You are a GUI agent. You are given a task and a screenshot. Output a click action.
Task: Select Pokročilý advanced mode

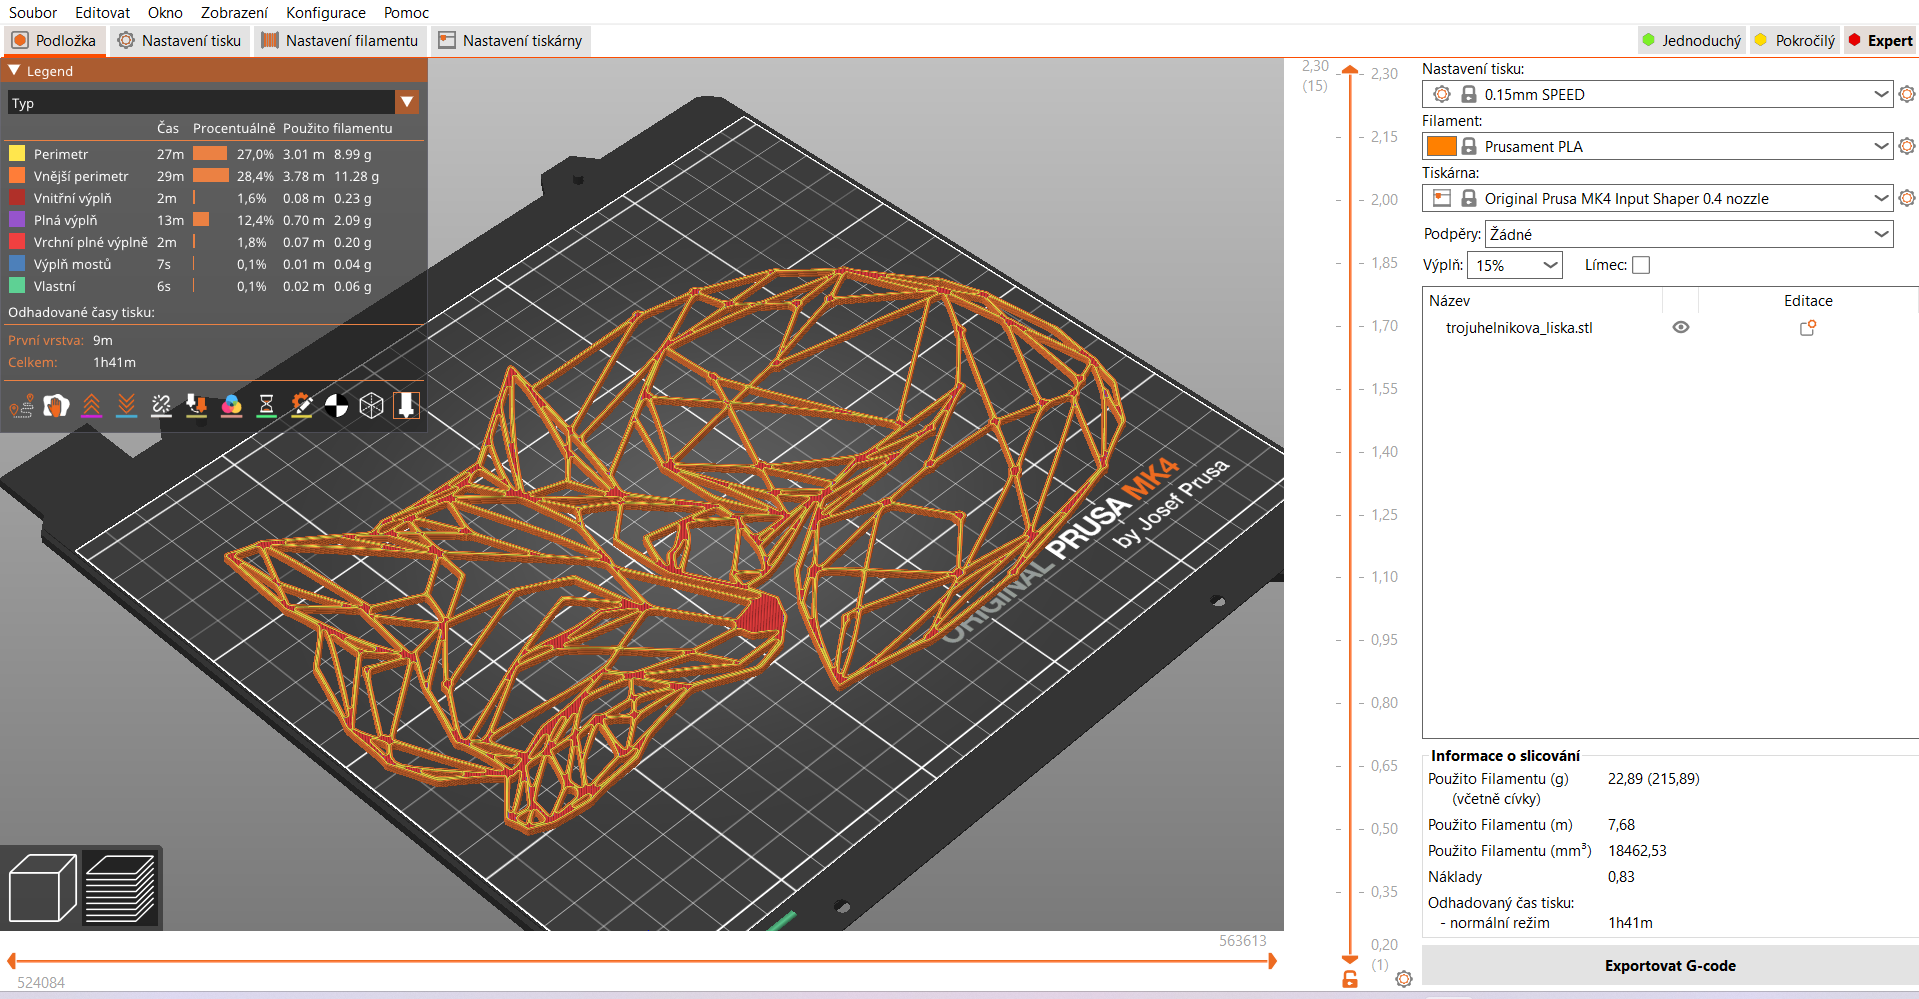[1796, 41]
